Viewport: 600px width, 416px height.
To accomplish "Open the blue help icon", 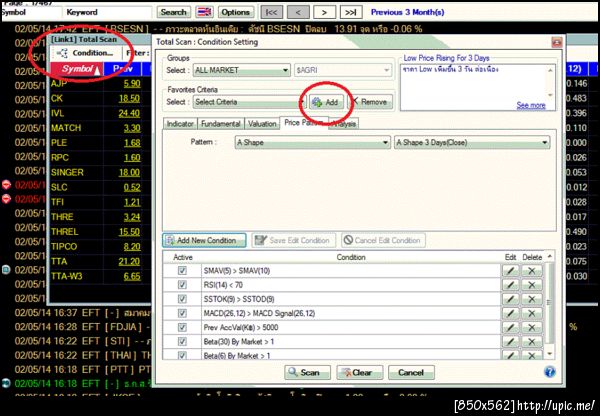I will [x=549, y=372].
